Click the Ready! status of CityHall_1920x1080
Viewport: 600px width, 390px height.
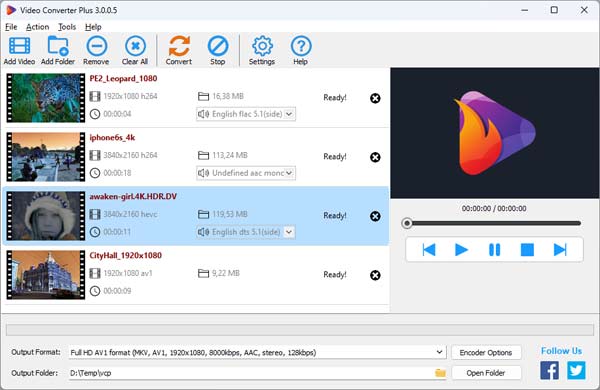[x=335, y=274]
